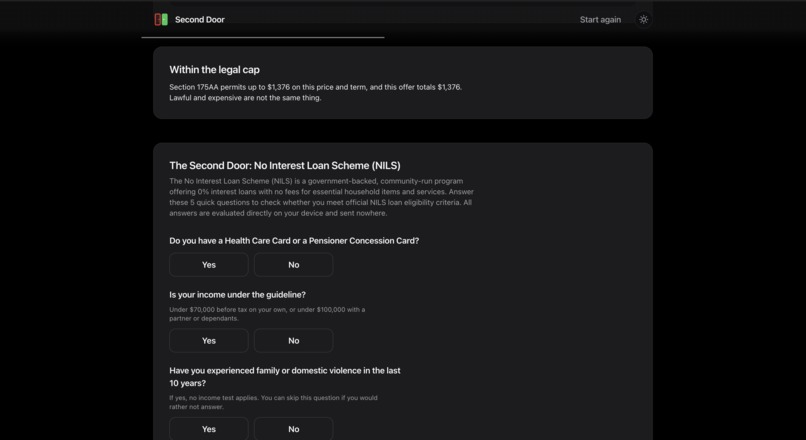Screen dimensions: 806x440
Task: Choose No for income under the guideline
Action: (x=294, y=340)
